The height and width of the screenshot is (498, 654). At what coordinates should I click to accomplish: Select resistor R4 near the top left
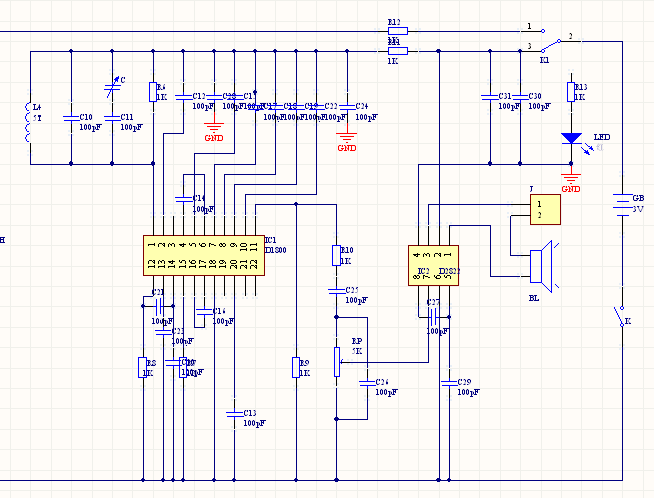152,92
